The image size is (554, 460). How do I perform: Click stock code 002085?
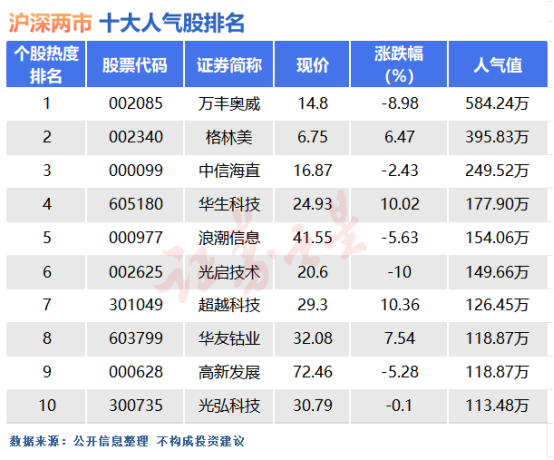[136, 104]
